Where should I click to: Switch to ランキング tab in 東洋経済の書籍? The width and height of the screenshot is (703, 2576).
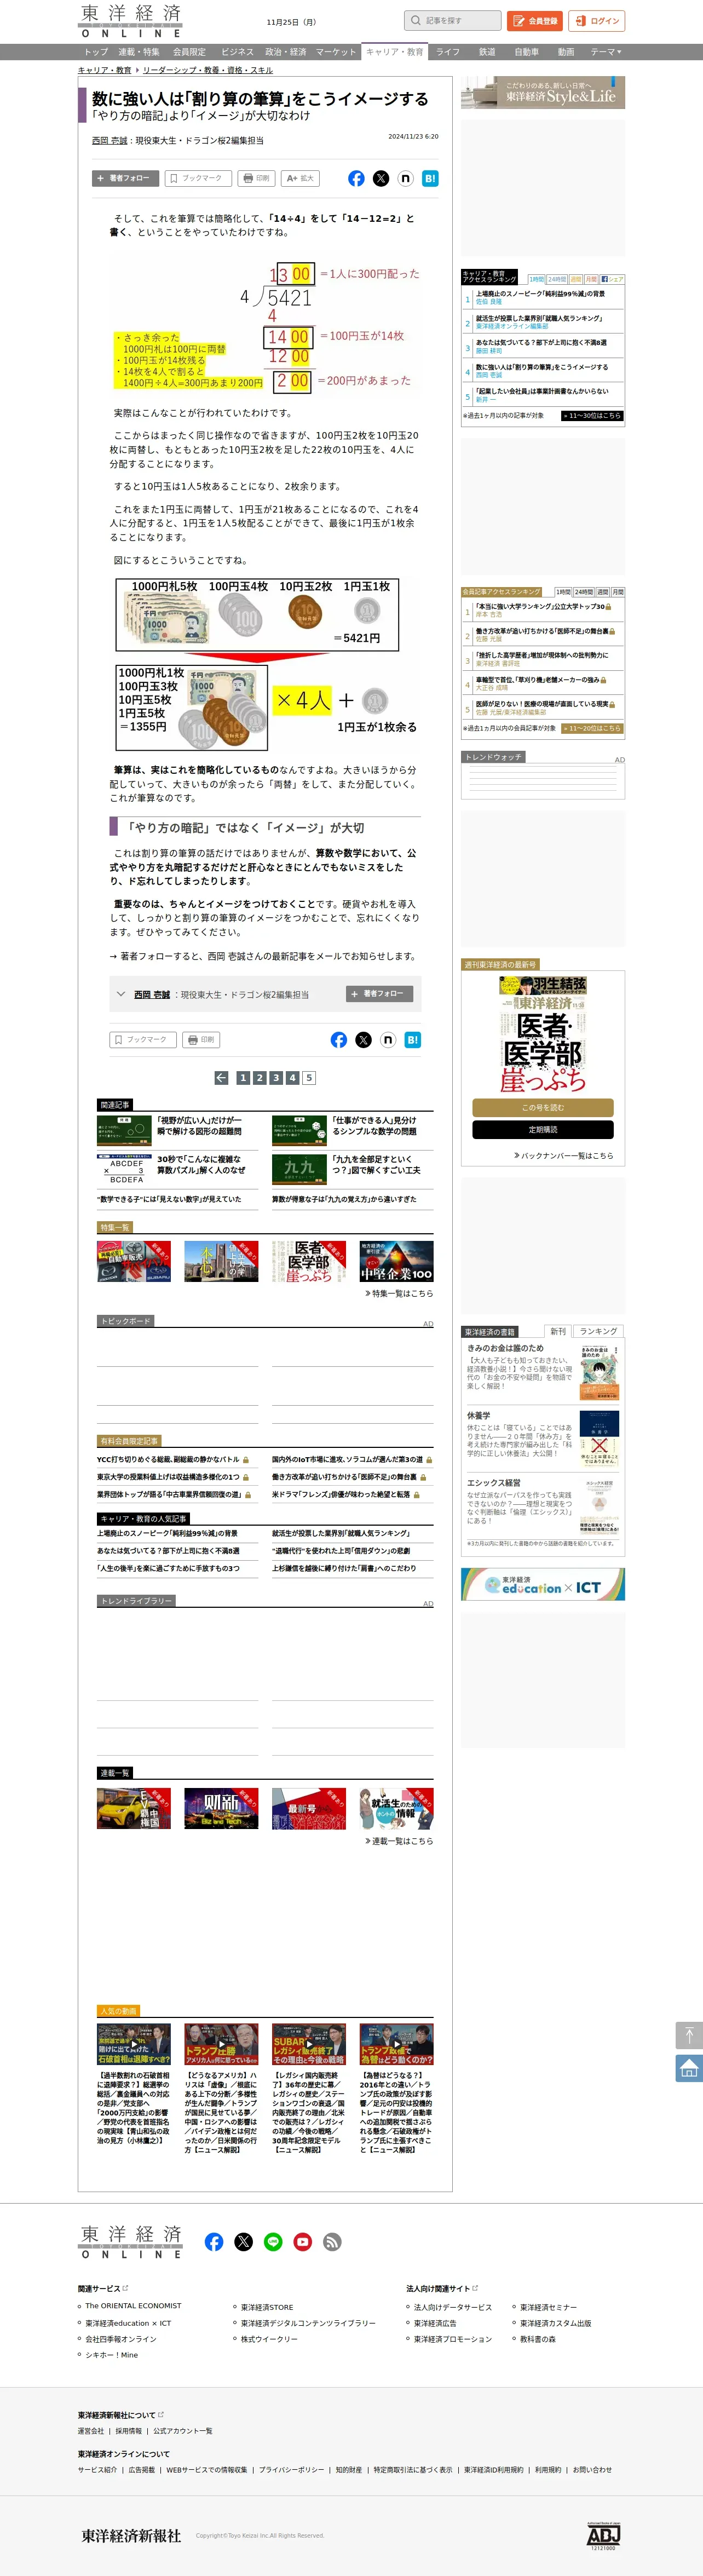click(598, 1331)
